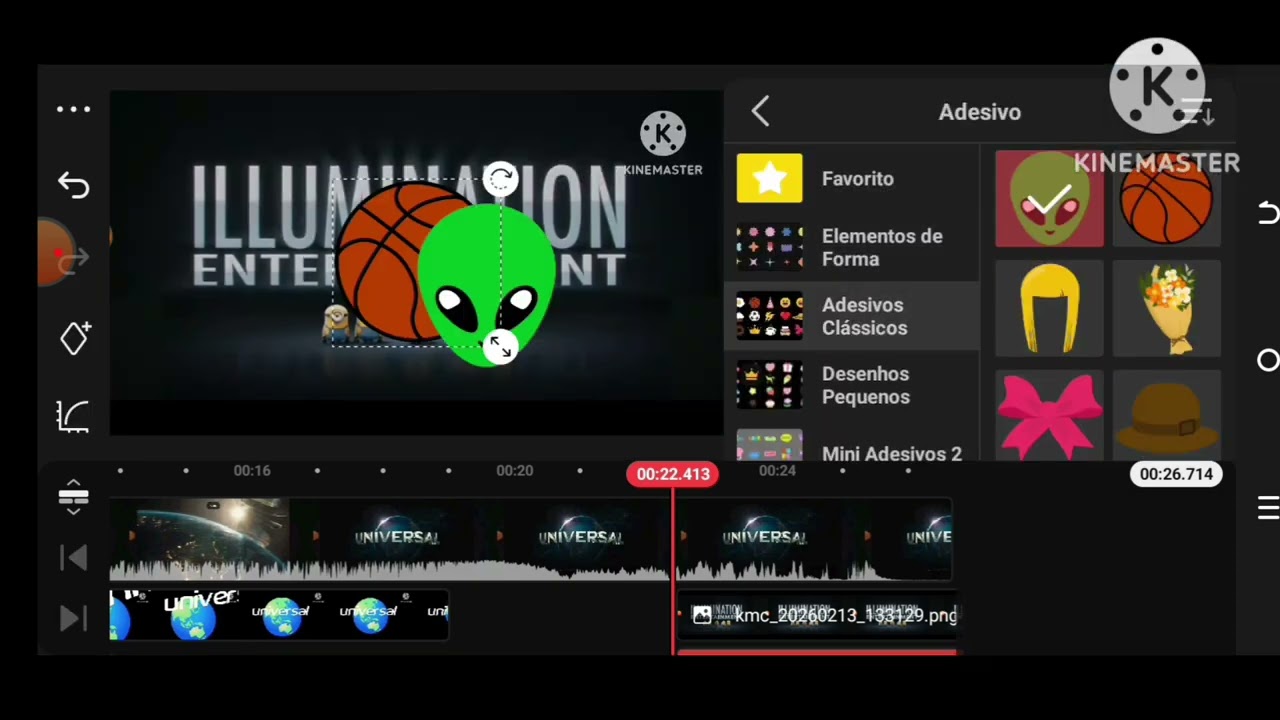Choose the brown hat sticker
This screenshot has height=720, width=1280.
pyautogui.click(x=1166, y=416)
